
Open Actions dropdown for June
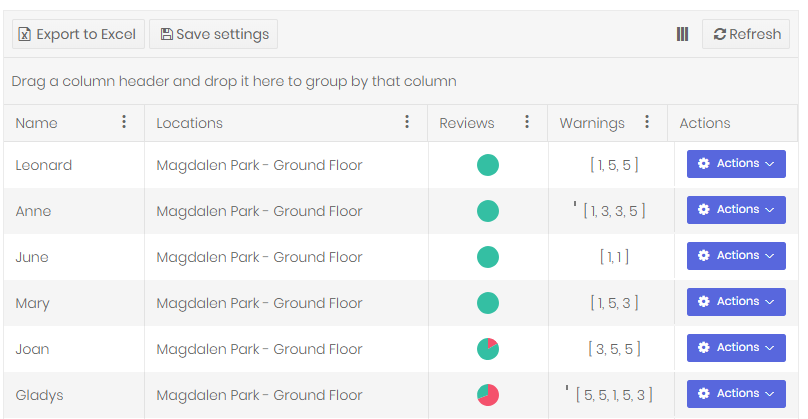[x=736, y=256]
